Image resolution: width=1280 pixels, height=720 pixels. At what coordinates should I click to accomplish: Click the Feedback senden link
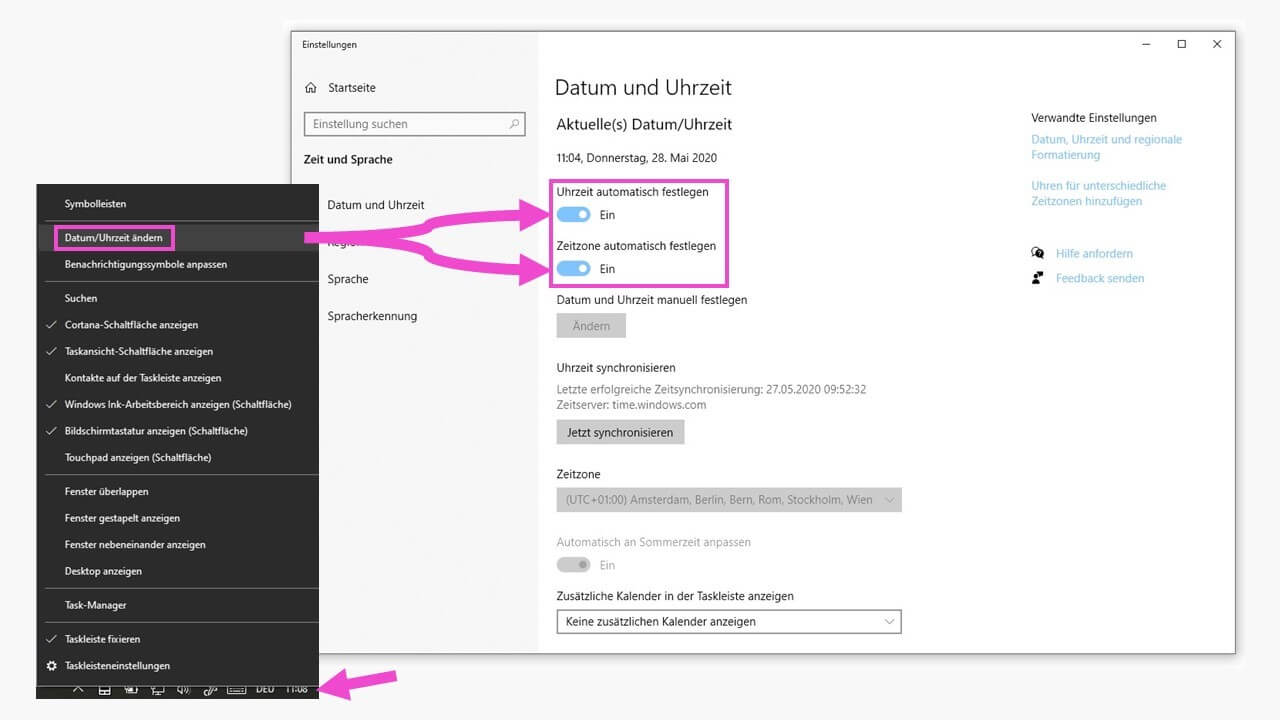[1100, 278]
